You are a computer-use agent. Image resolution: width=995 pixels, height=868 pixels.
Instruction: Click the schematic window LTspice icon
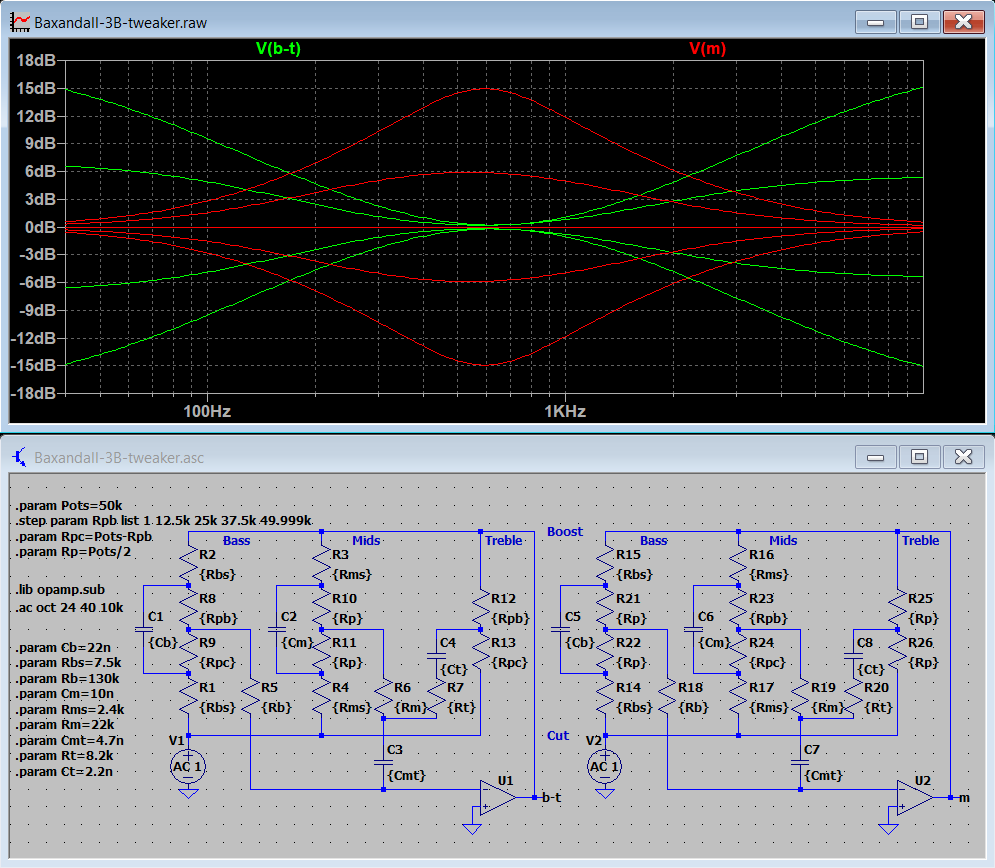[20, 457]
